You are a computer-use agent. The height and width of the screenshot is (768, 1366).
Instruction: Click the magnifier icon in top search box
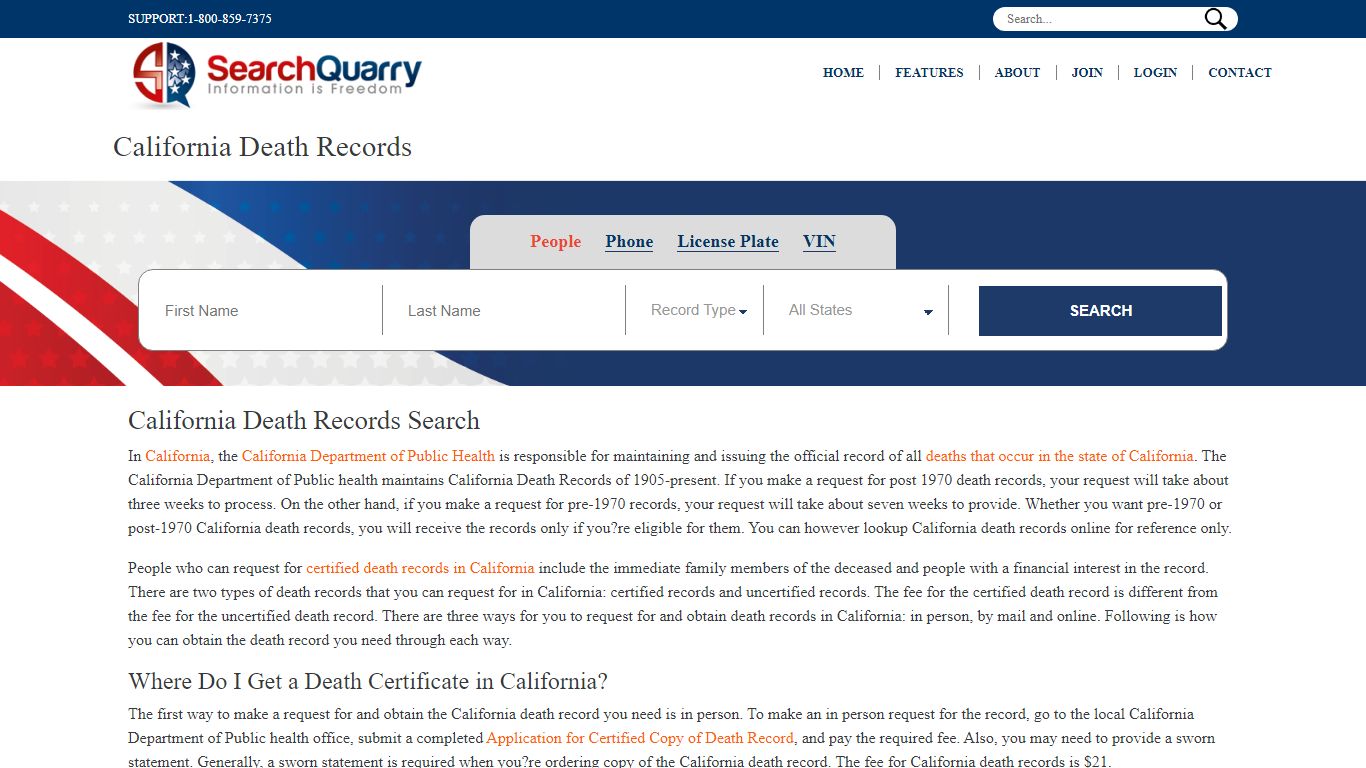click(1215, 19)
